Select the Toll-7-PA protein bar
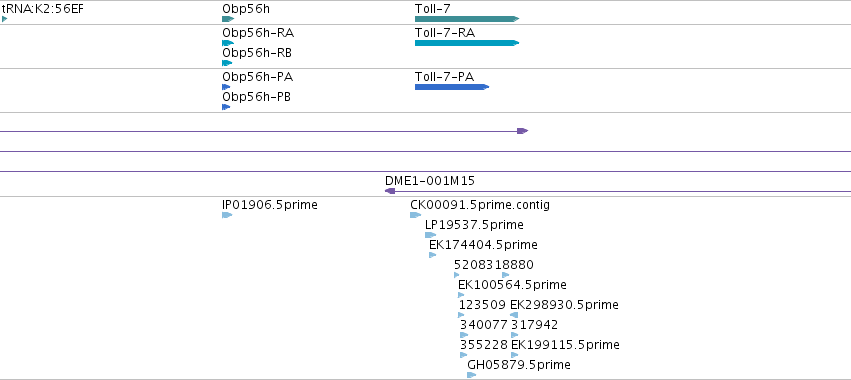Viewport: 851px width, 380px height. pos(452,87)
